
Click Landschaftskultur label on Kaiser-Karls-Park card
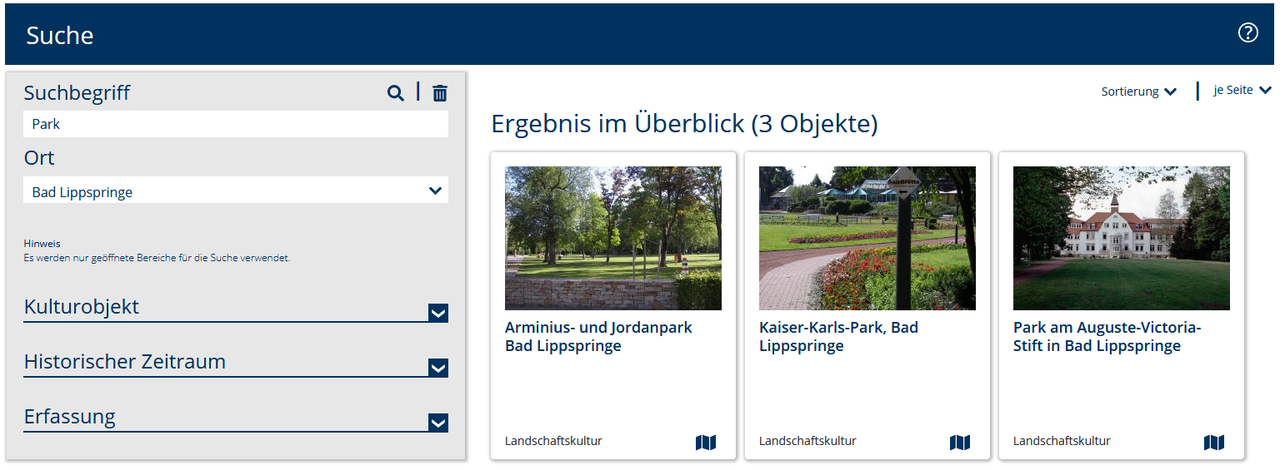tap(808, 441)
